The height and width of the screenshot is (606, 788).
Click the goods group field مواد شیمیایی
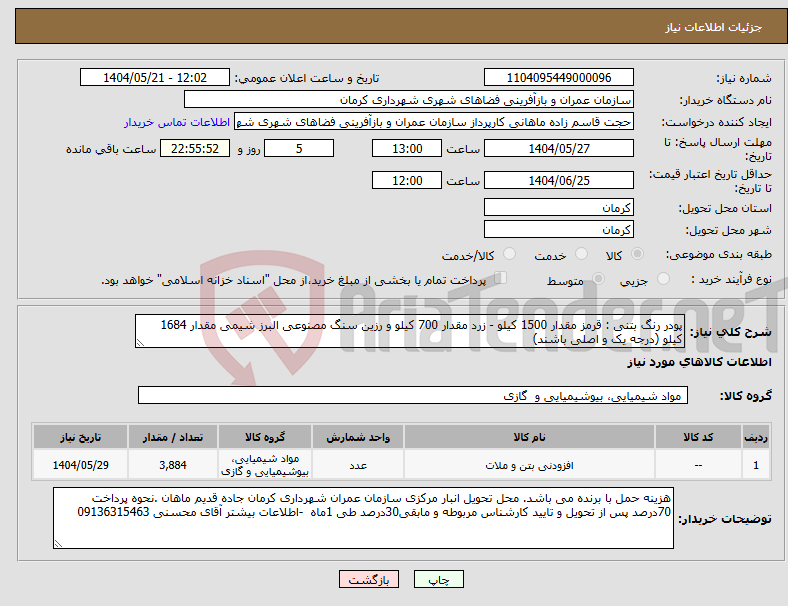pyautogui.click(x=413, y=395)
